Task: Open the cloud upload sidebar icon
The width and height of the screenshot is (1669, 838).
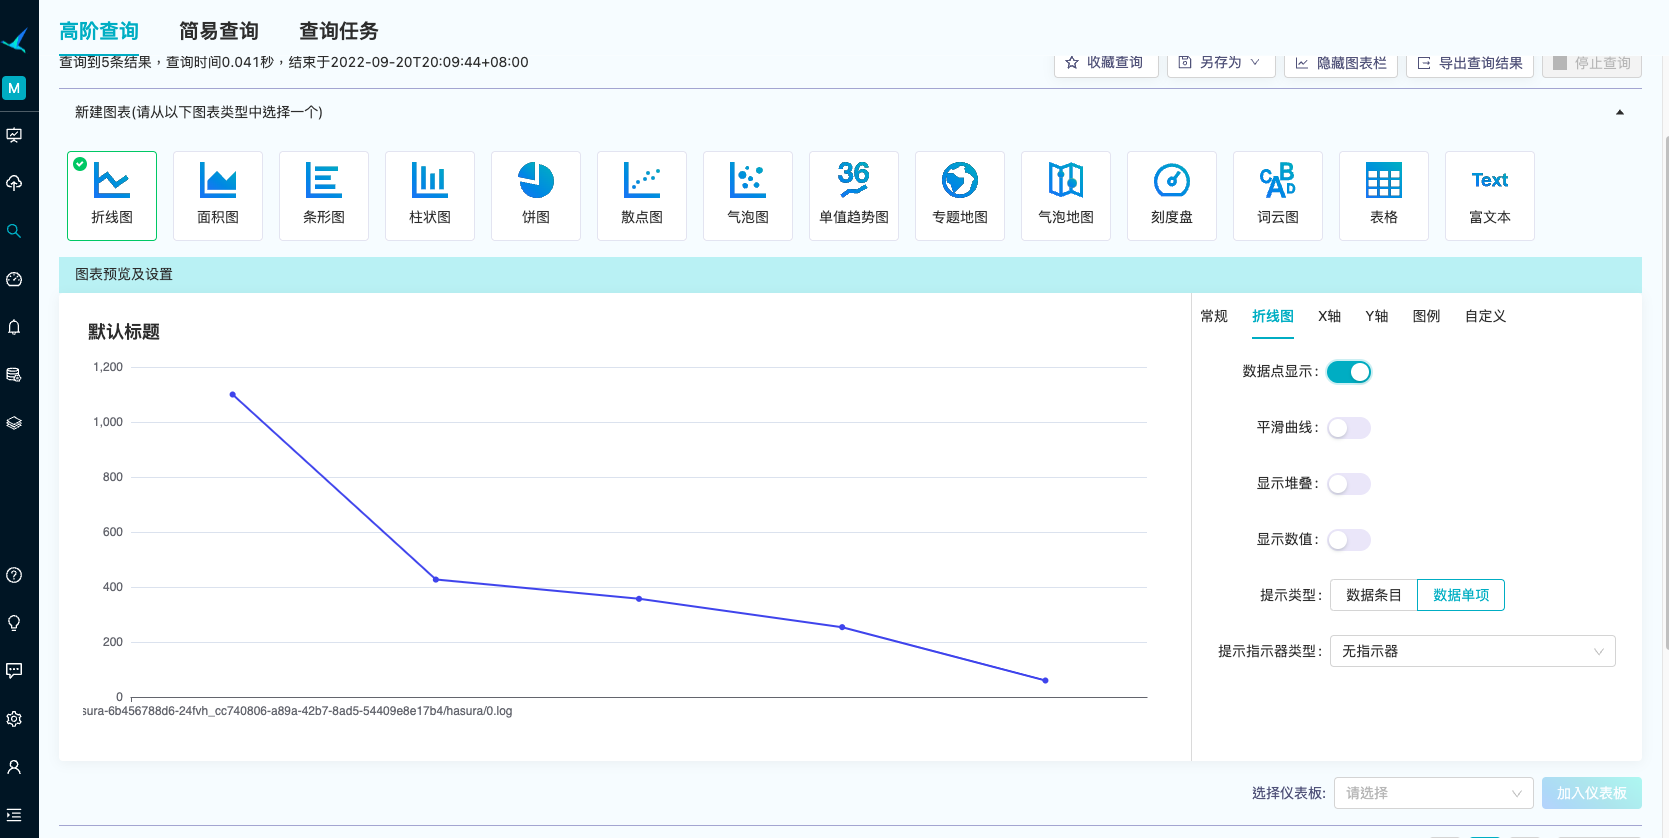Action: pos(14,183)
